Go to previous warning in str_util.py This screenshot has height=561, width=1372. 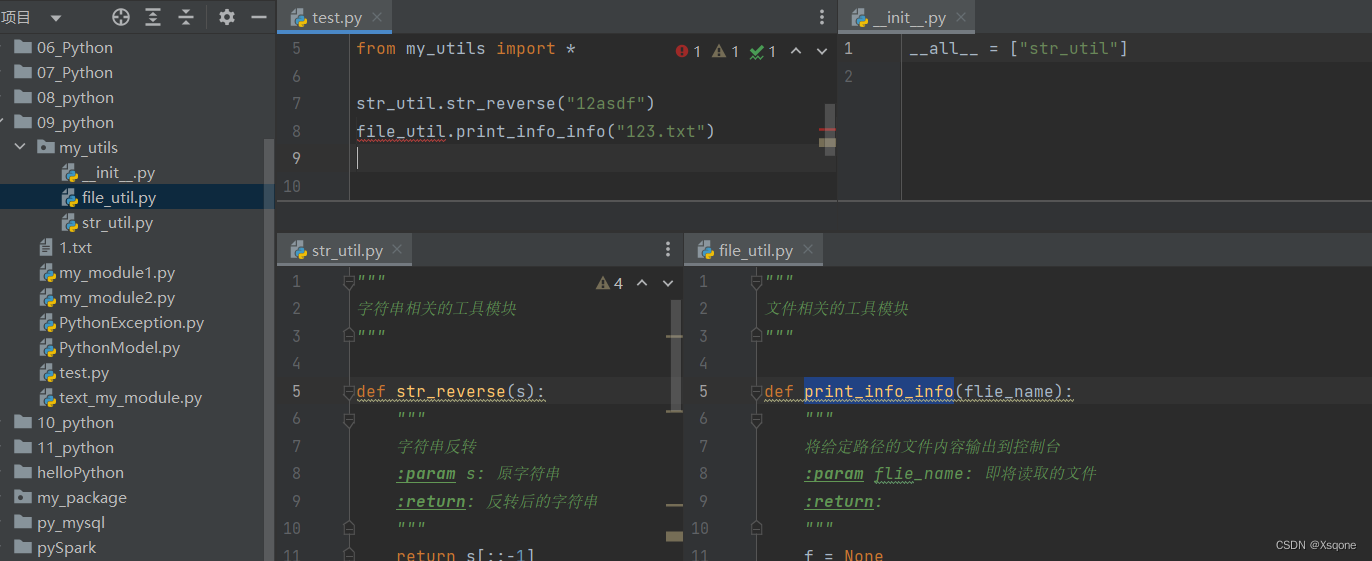[642, 283]
